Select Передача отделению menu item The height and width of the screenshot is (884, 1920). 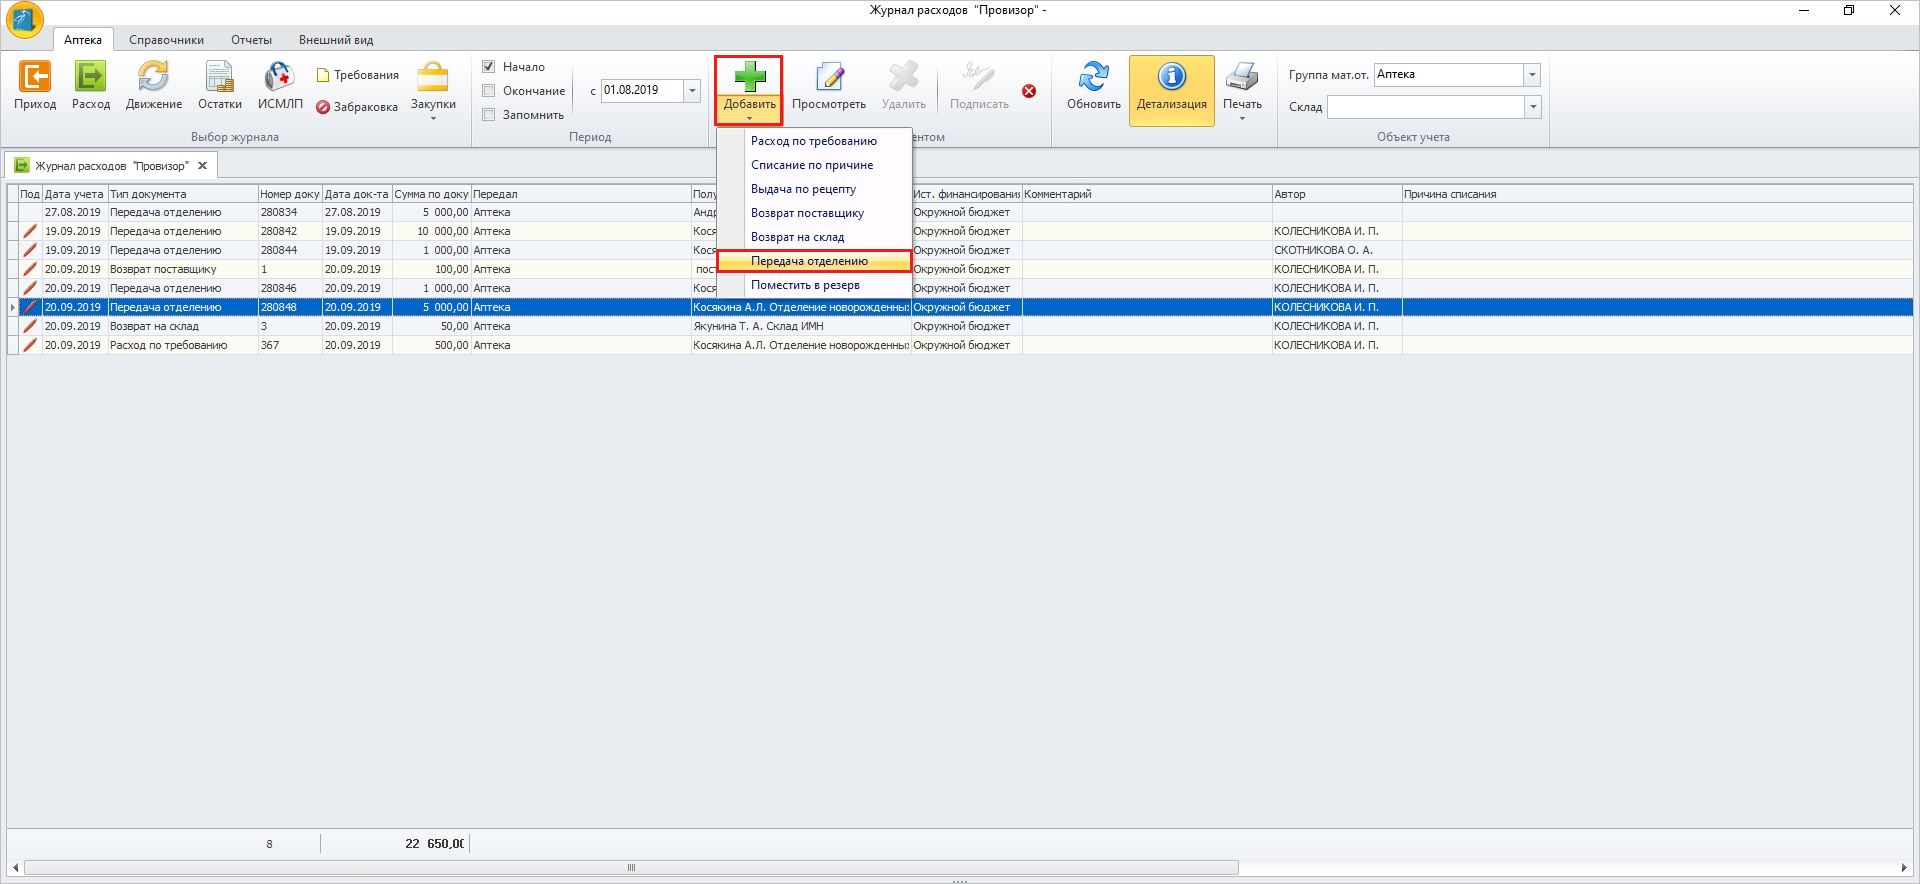point(809,261)
